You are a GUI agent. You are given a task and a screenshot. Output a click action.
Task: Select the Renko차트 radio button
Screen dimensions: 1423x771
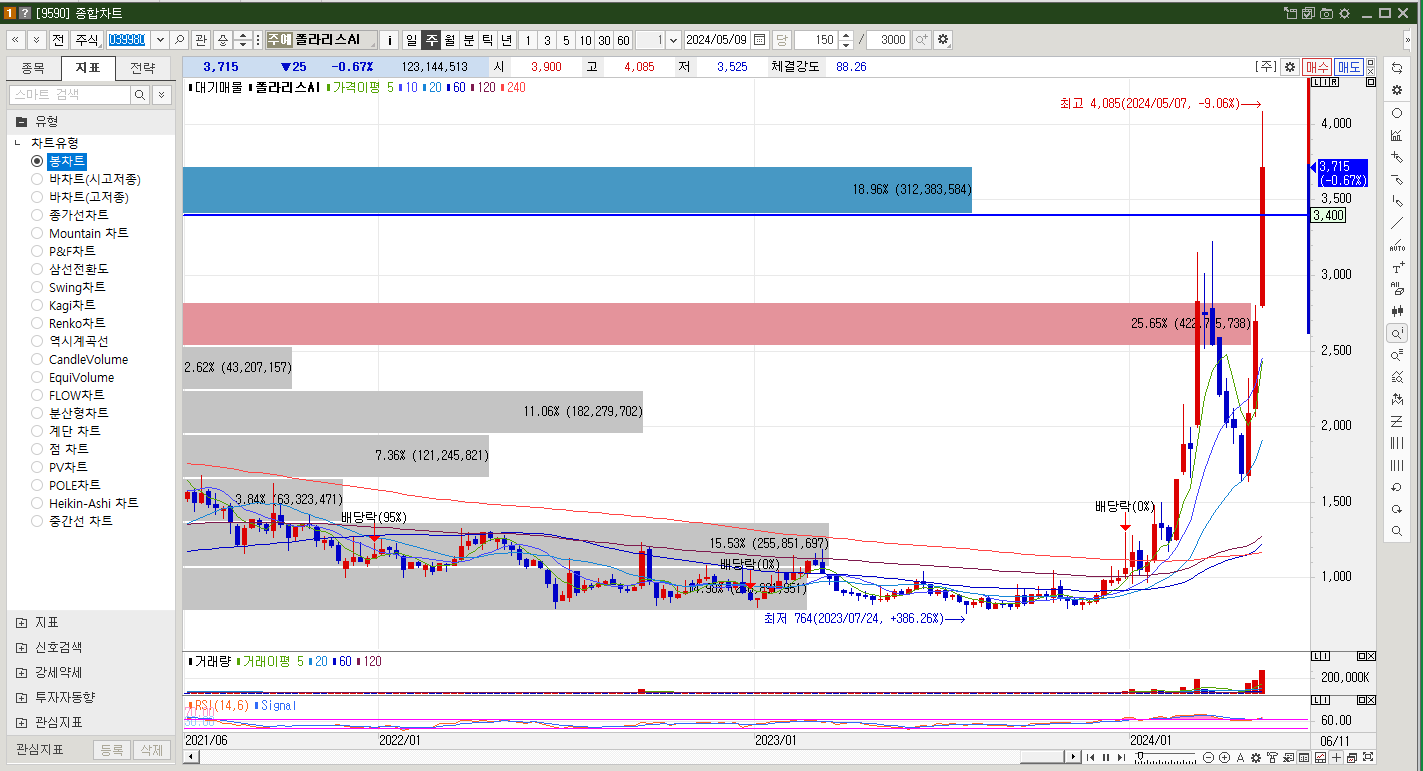37,323
